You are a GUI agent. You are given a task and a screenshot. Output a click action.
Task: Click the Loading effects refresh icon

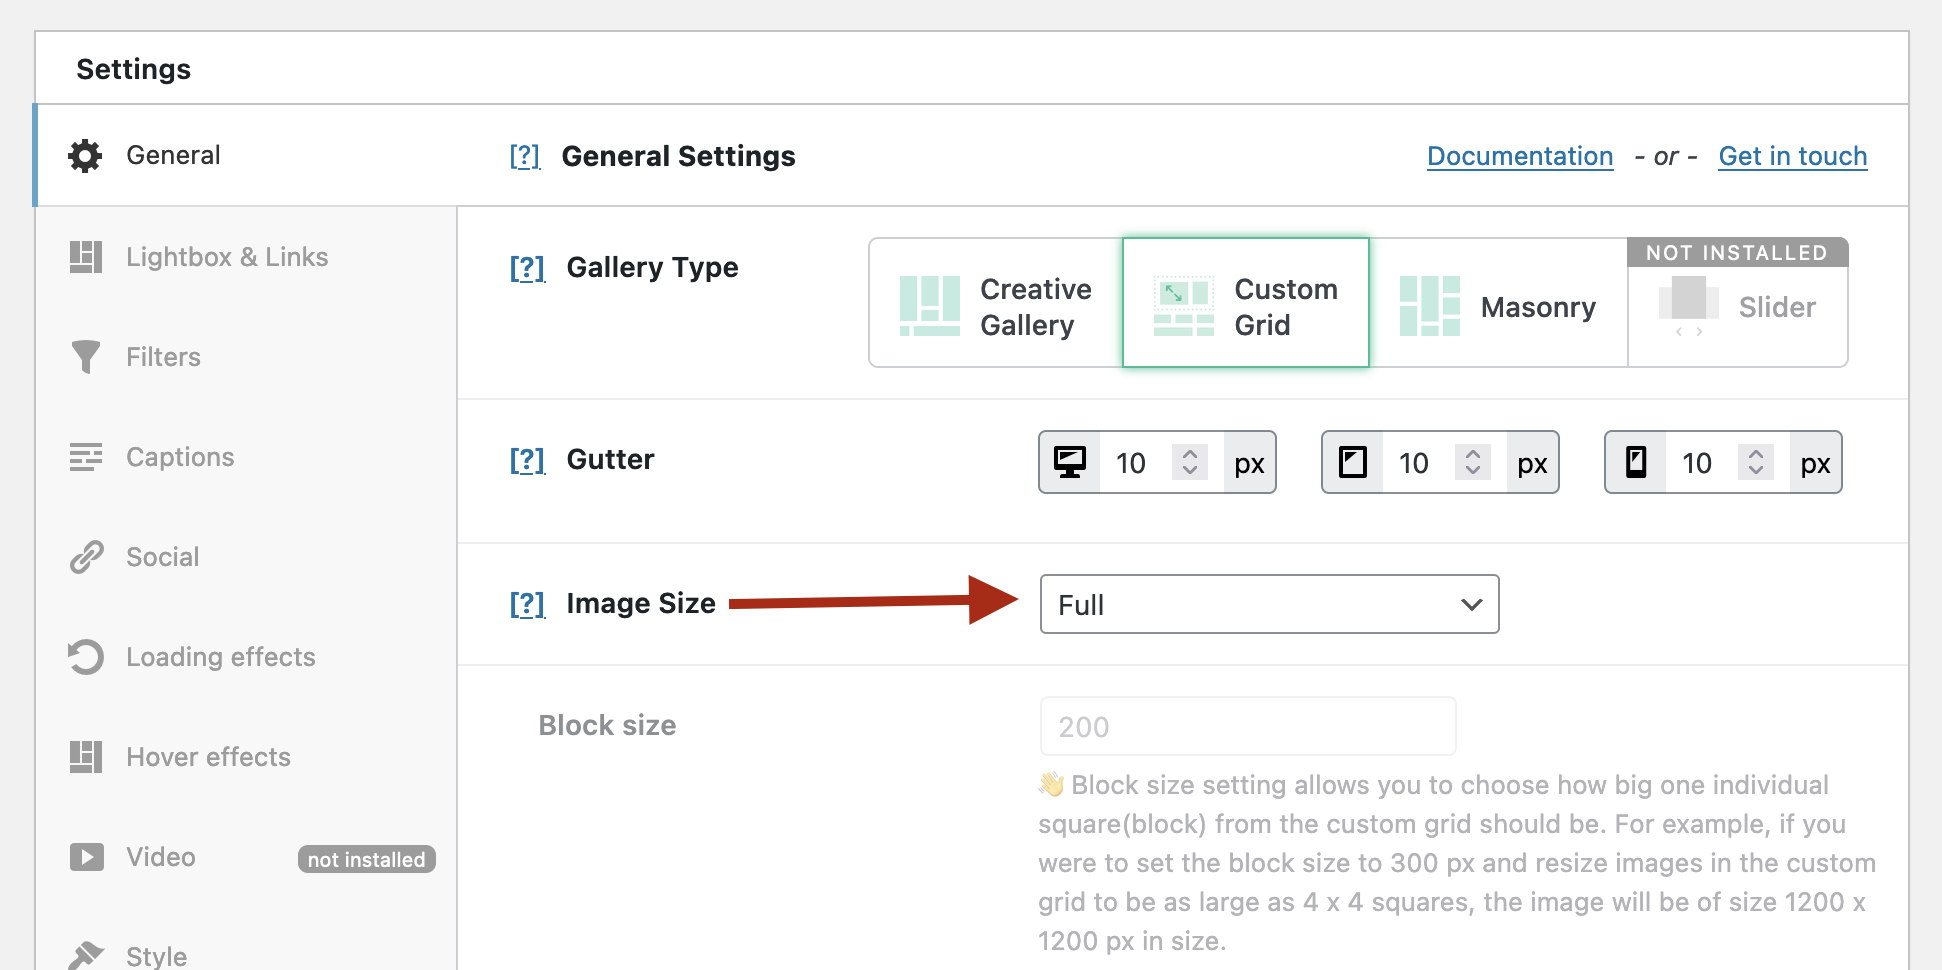(x=86, y=656)
